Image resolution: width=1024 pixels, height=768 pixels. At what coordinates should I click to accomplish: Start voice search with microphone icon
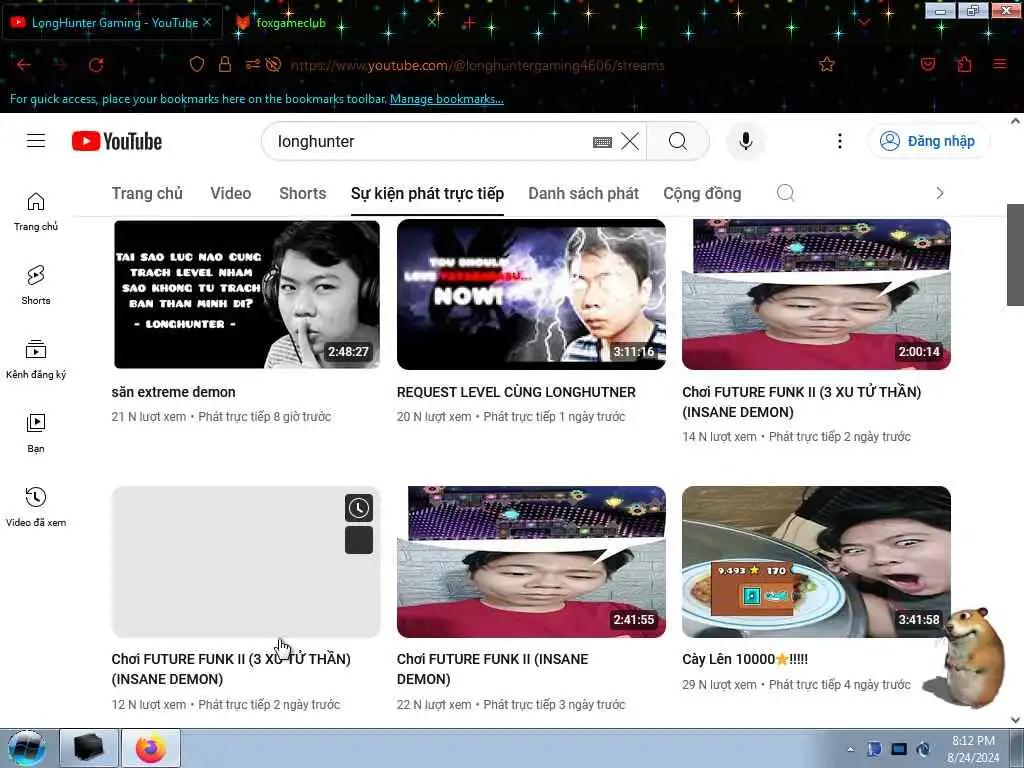pos(745,141)
